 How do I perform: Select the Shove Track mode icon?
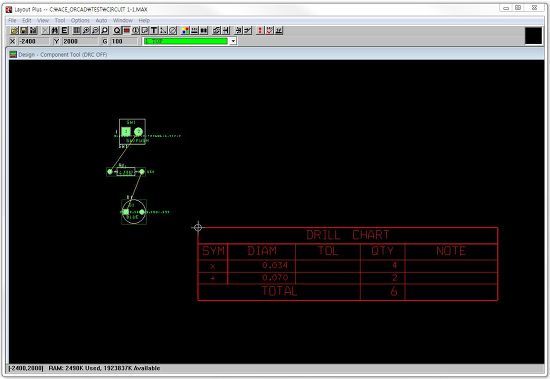click(226, 31)
